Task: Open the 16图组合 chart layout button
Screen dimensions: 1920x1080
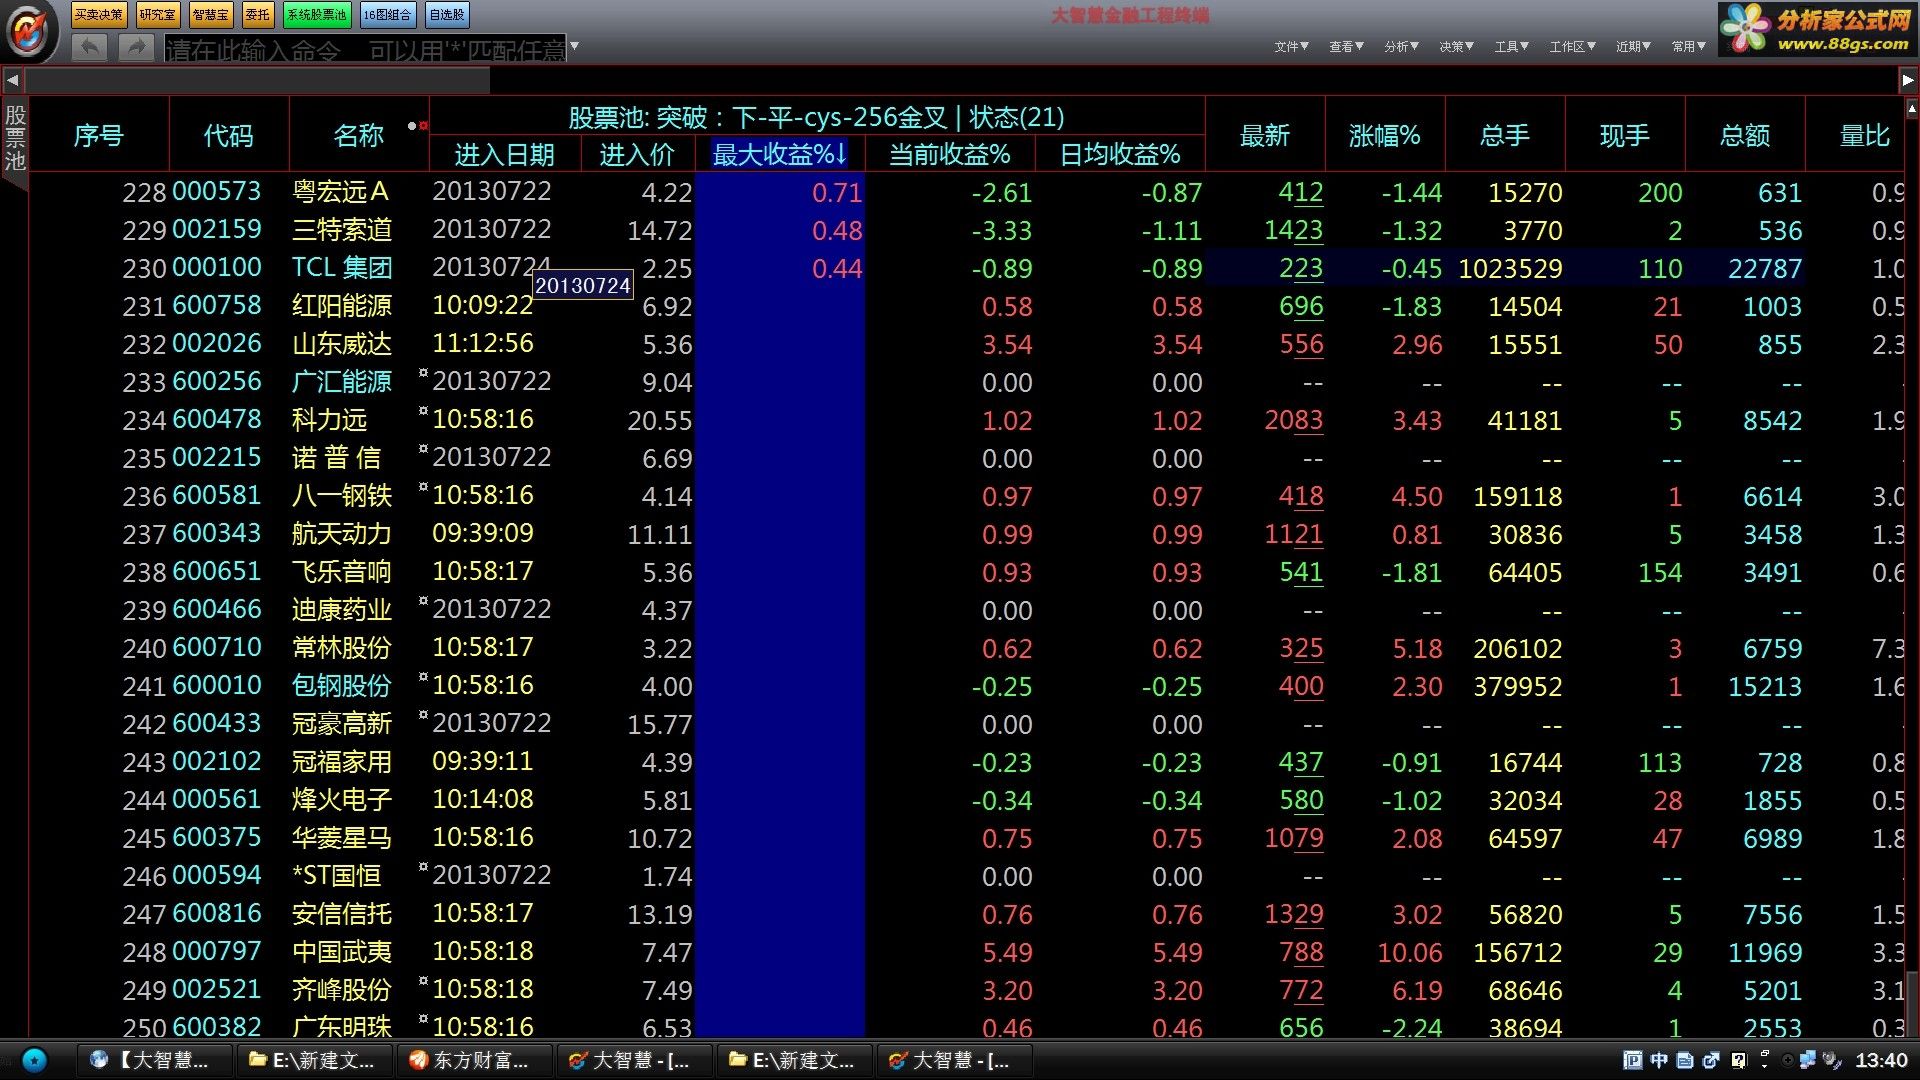Action: (387, 14)
